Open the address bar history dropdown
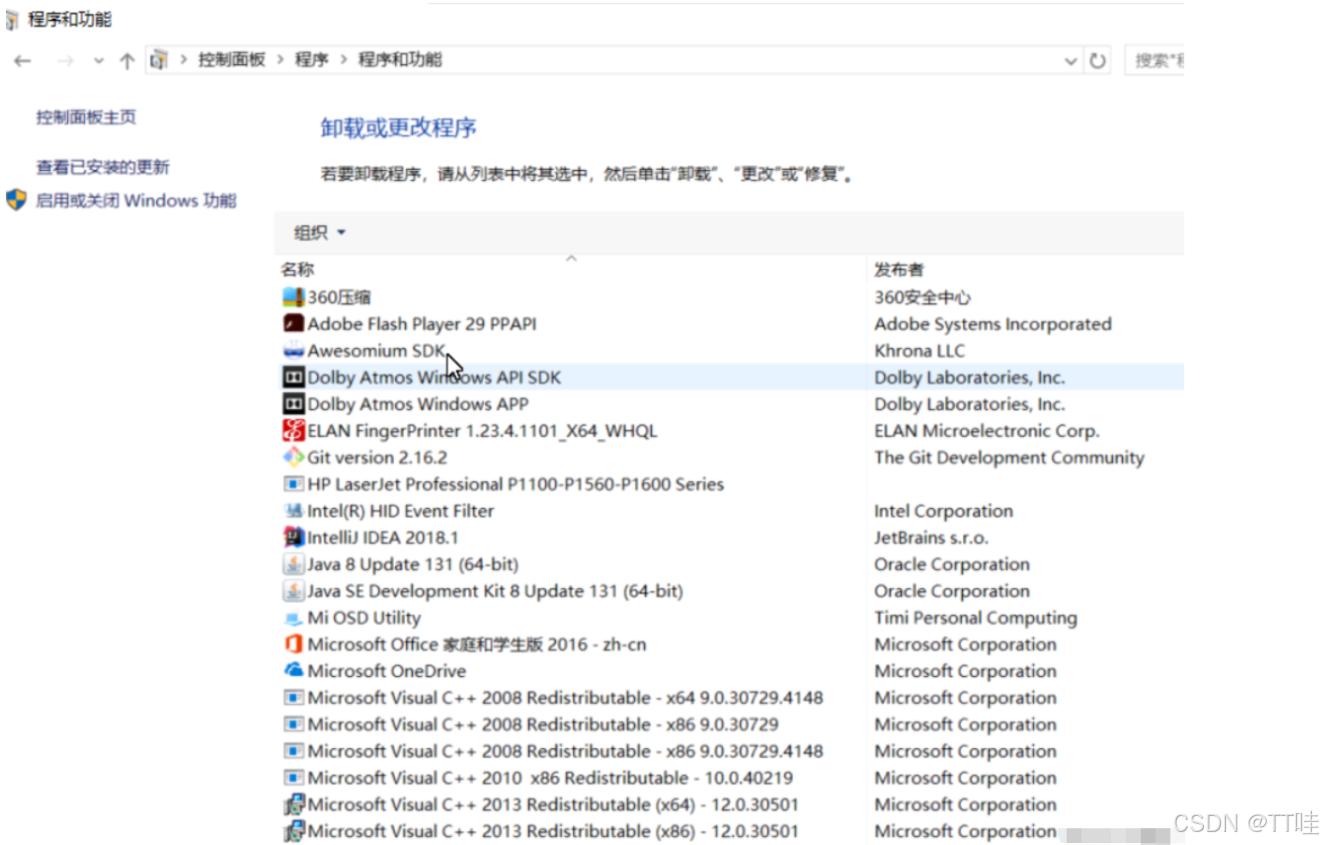The width and height of the screenshot is (1323, 845). 1071,61
